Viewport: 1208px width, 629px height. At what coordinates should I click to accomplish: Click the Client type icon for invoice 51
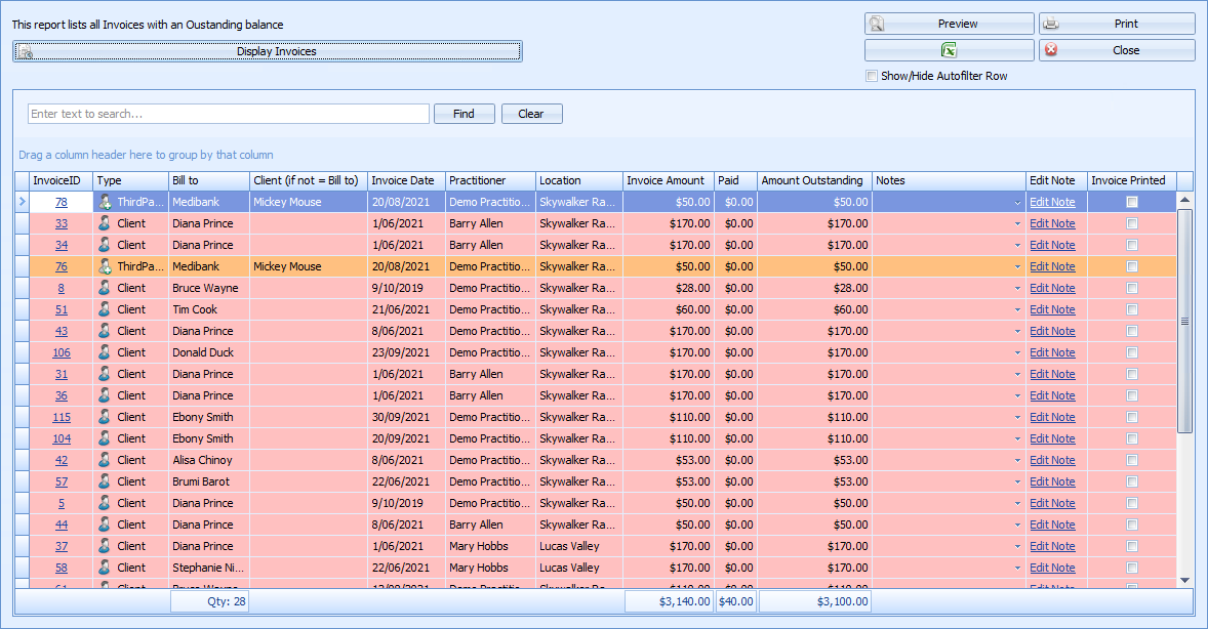(104, 309)
